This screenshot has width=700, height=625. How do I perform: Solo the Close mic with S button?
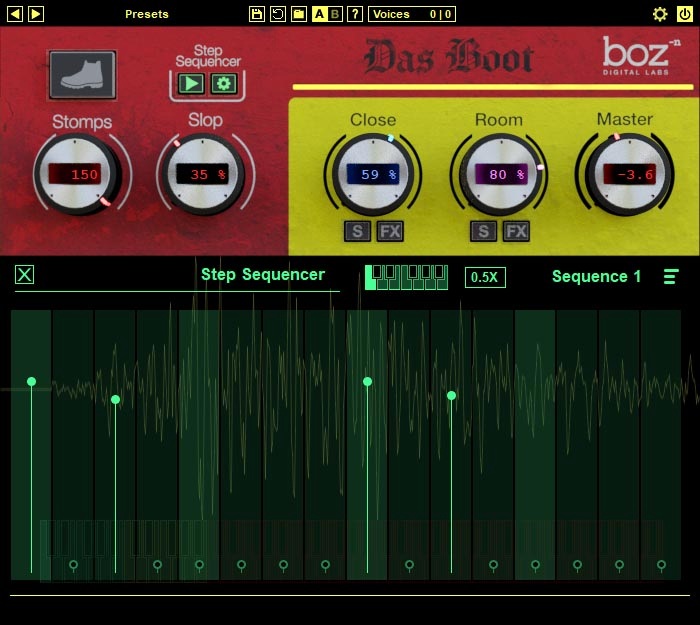357,231
